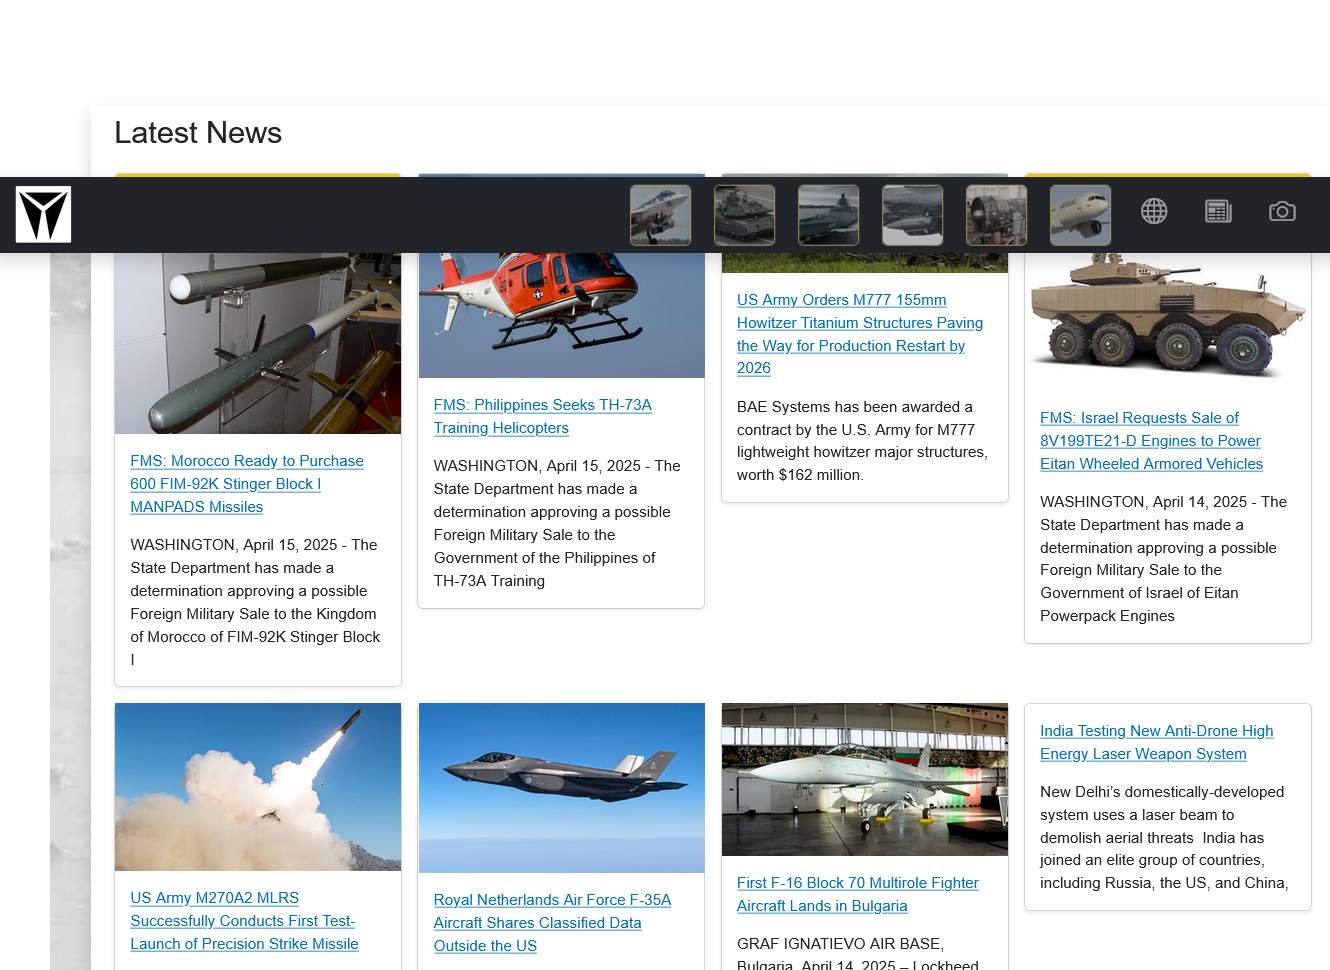Click the globe icon in the navbar
The width and height of the screenshot is (1330, 970).
[1154, 211]
